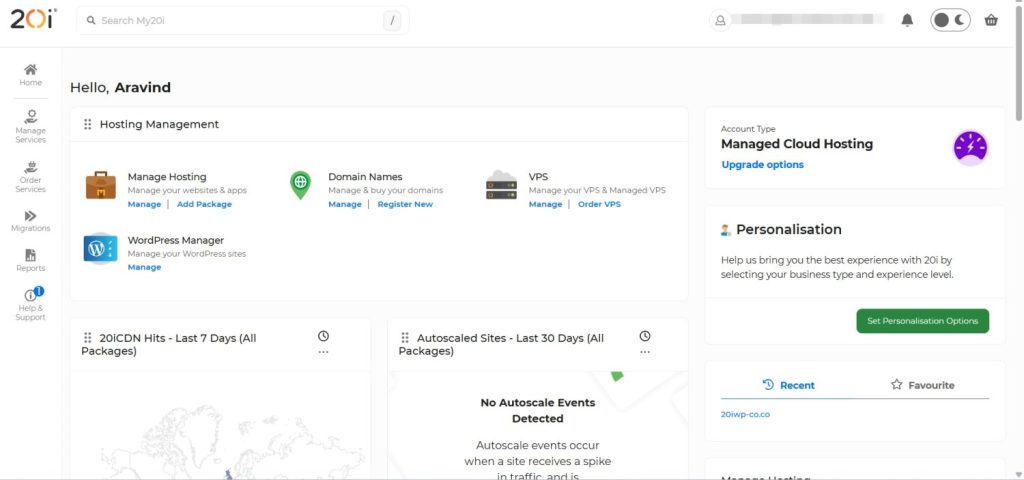Click Manage under Domain Names
1024x480 pixels.
pos(345,204)
